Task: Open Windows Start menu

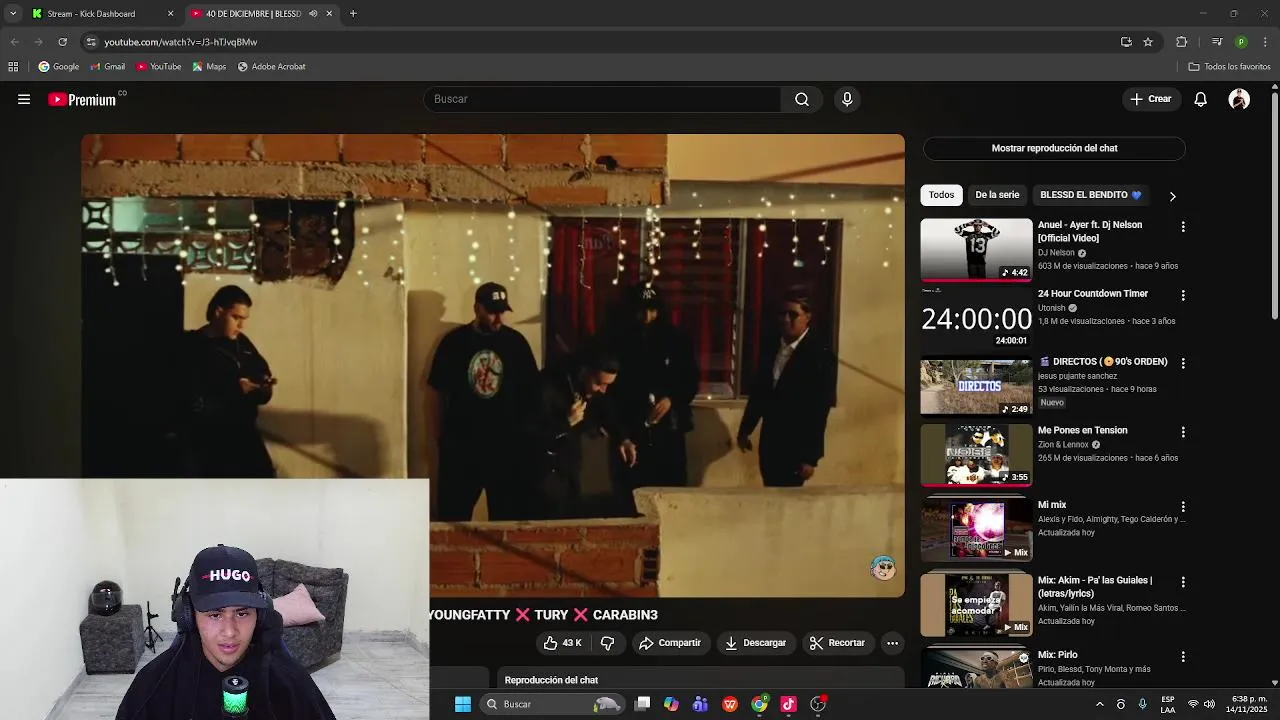Action: (463, 704)
